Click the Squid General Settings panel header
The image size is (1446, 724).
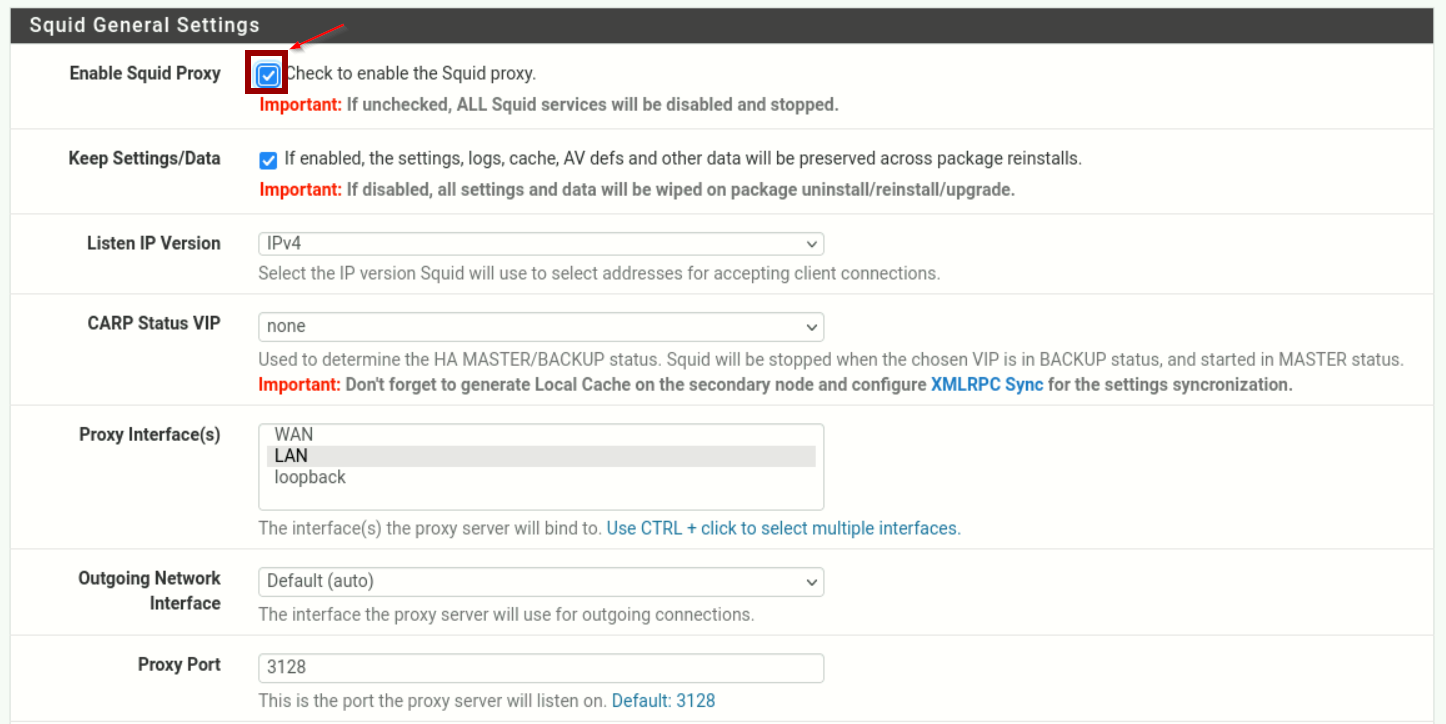click(x=144, y=25)
